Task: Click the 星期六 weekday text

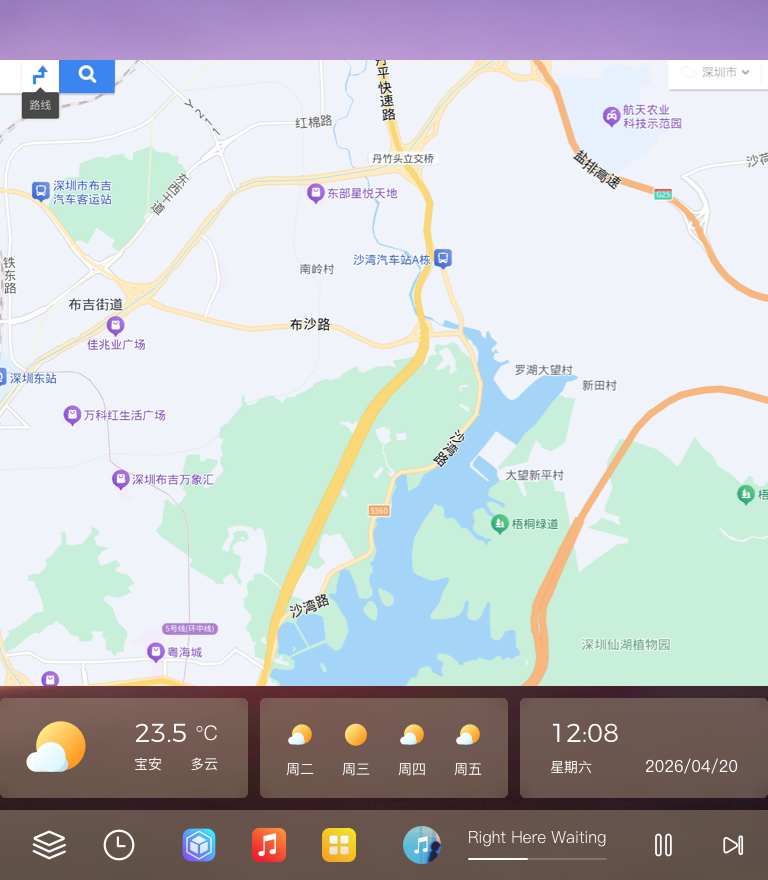Action: [571, 767]
